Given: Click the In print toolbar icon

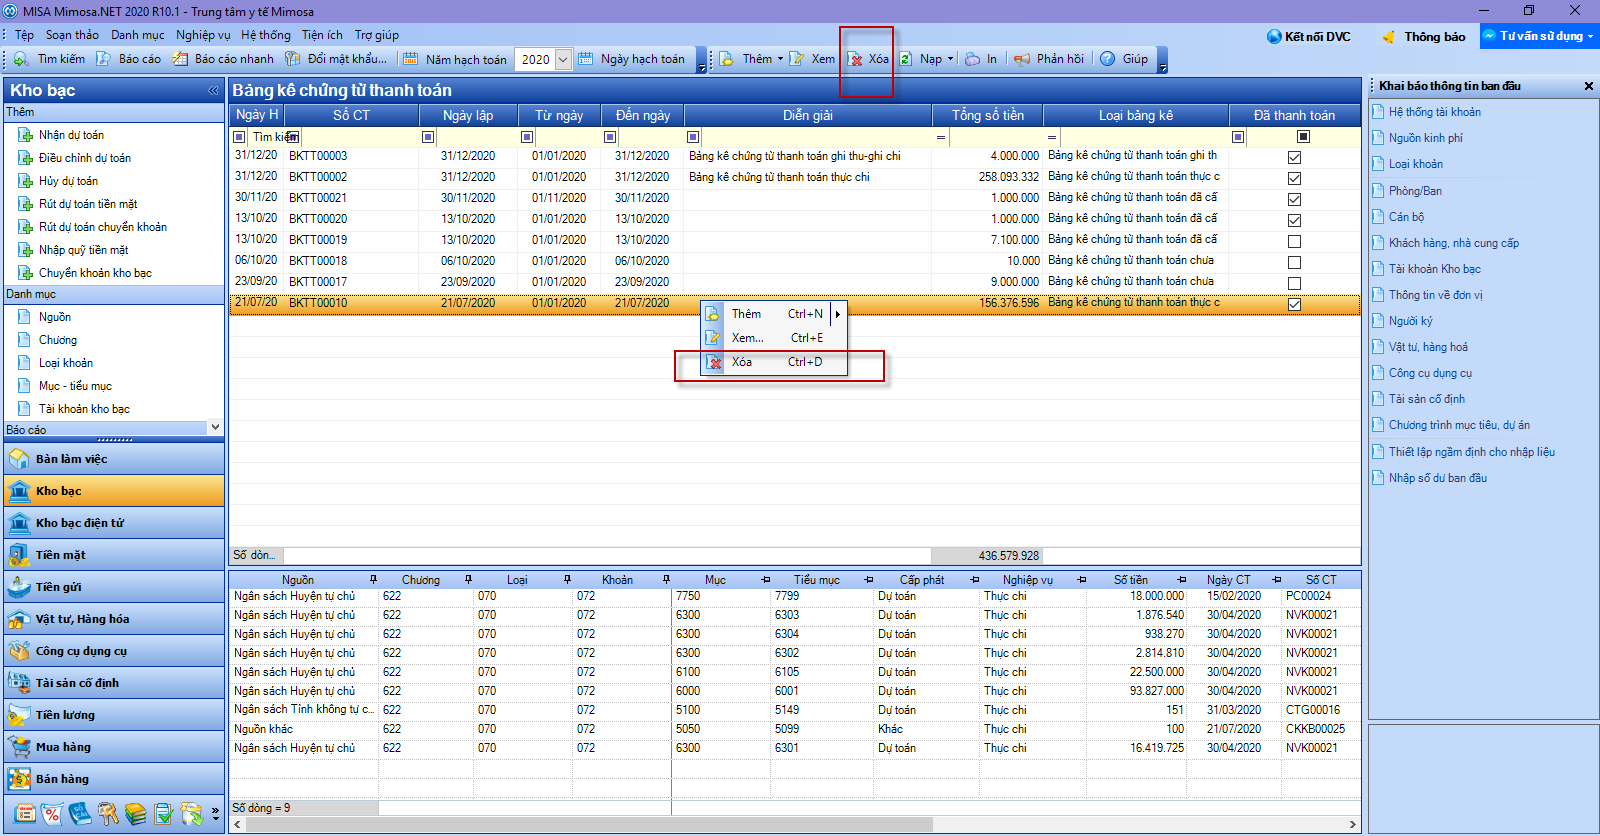Looking at the screenshot, I should [972, 59].
